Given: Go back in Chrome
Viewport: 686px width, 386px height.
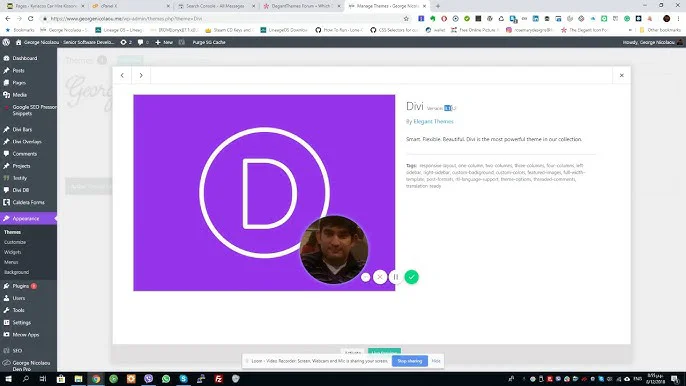Looking at the screenshot, I should (7, 19).
